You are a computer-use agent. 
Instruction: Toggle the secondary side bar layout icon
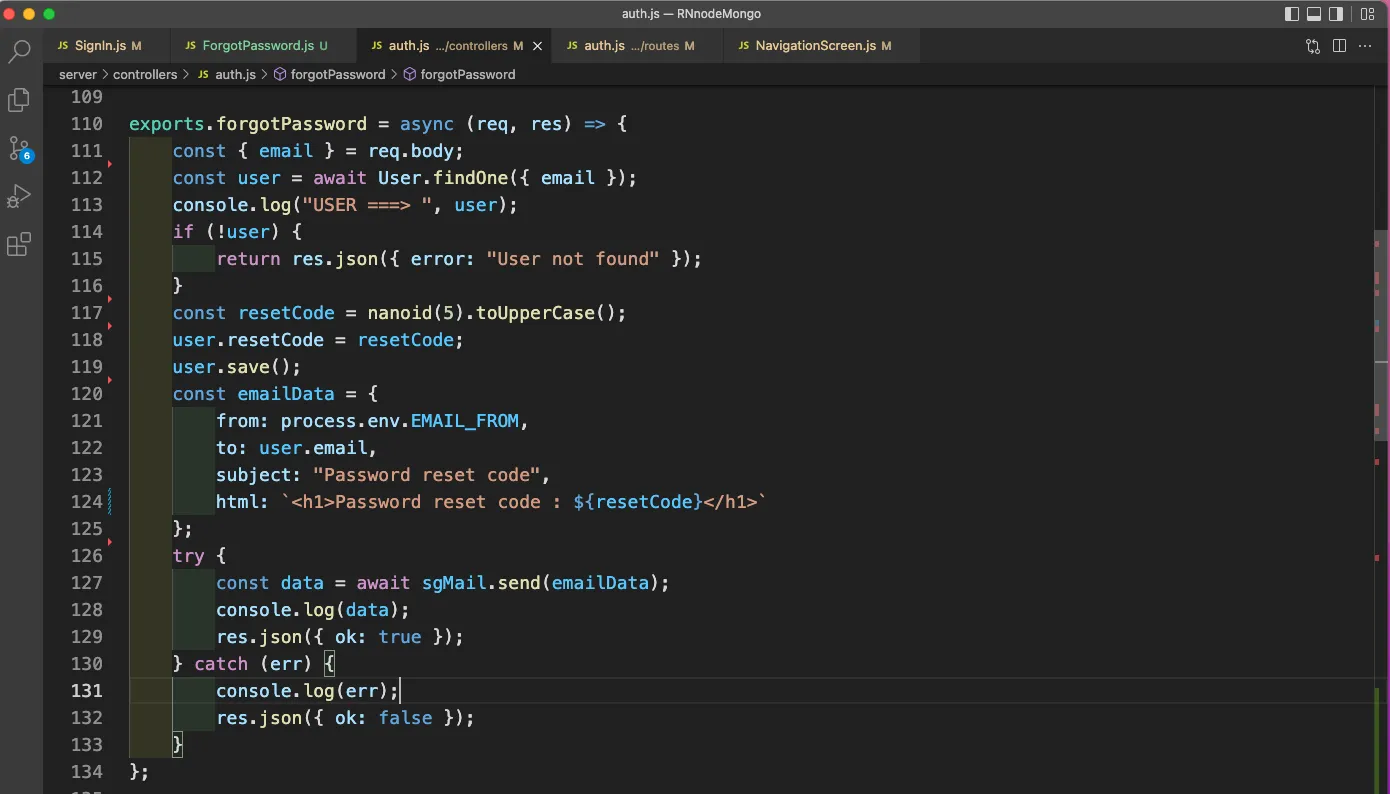click(x=1336, y=14)
